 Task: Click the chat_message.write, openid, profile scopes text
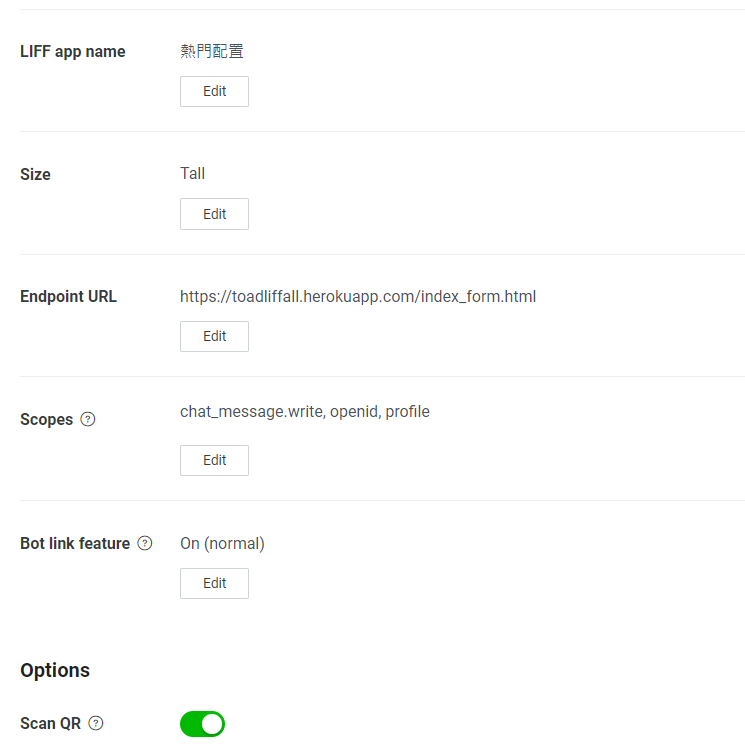pos(304,411)
